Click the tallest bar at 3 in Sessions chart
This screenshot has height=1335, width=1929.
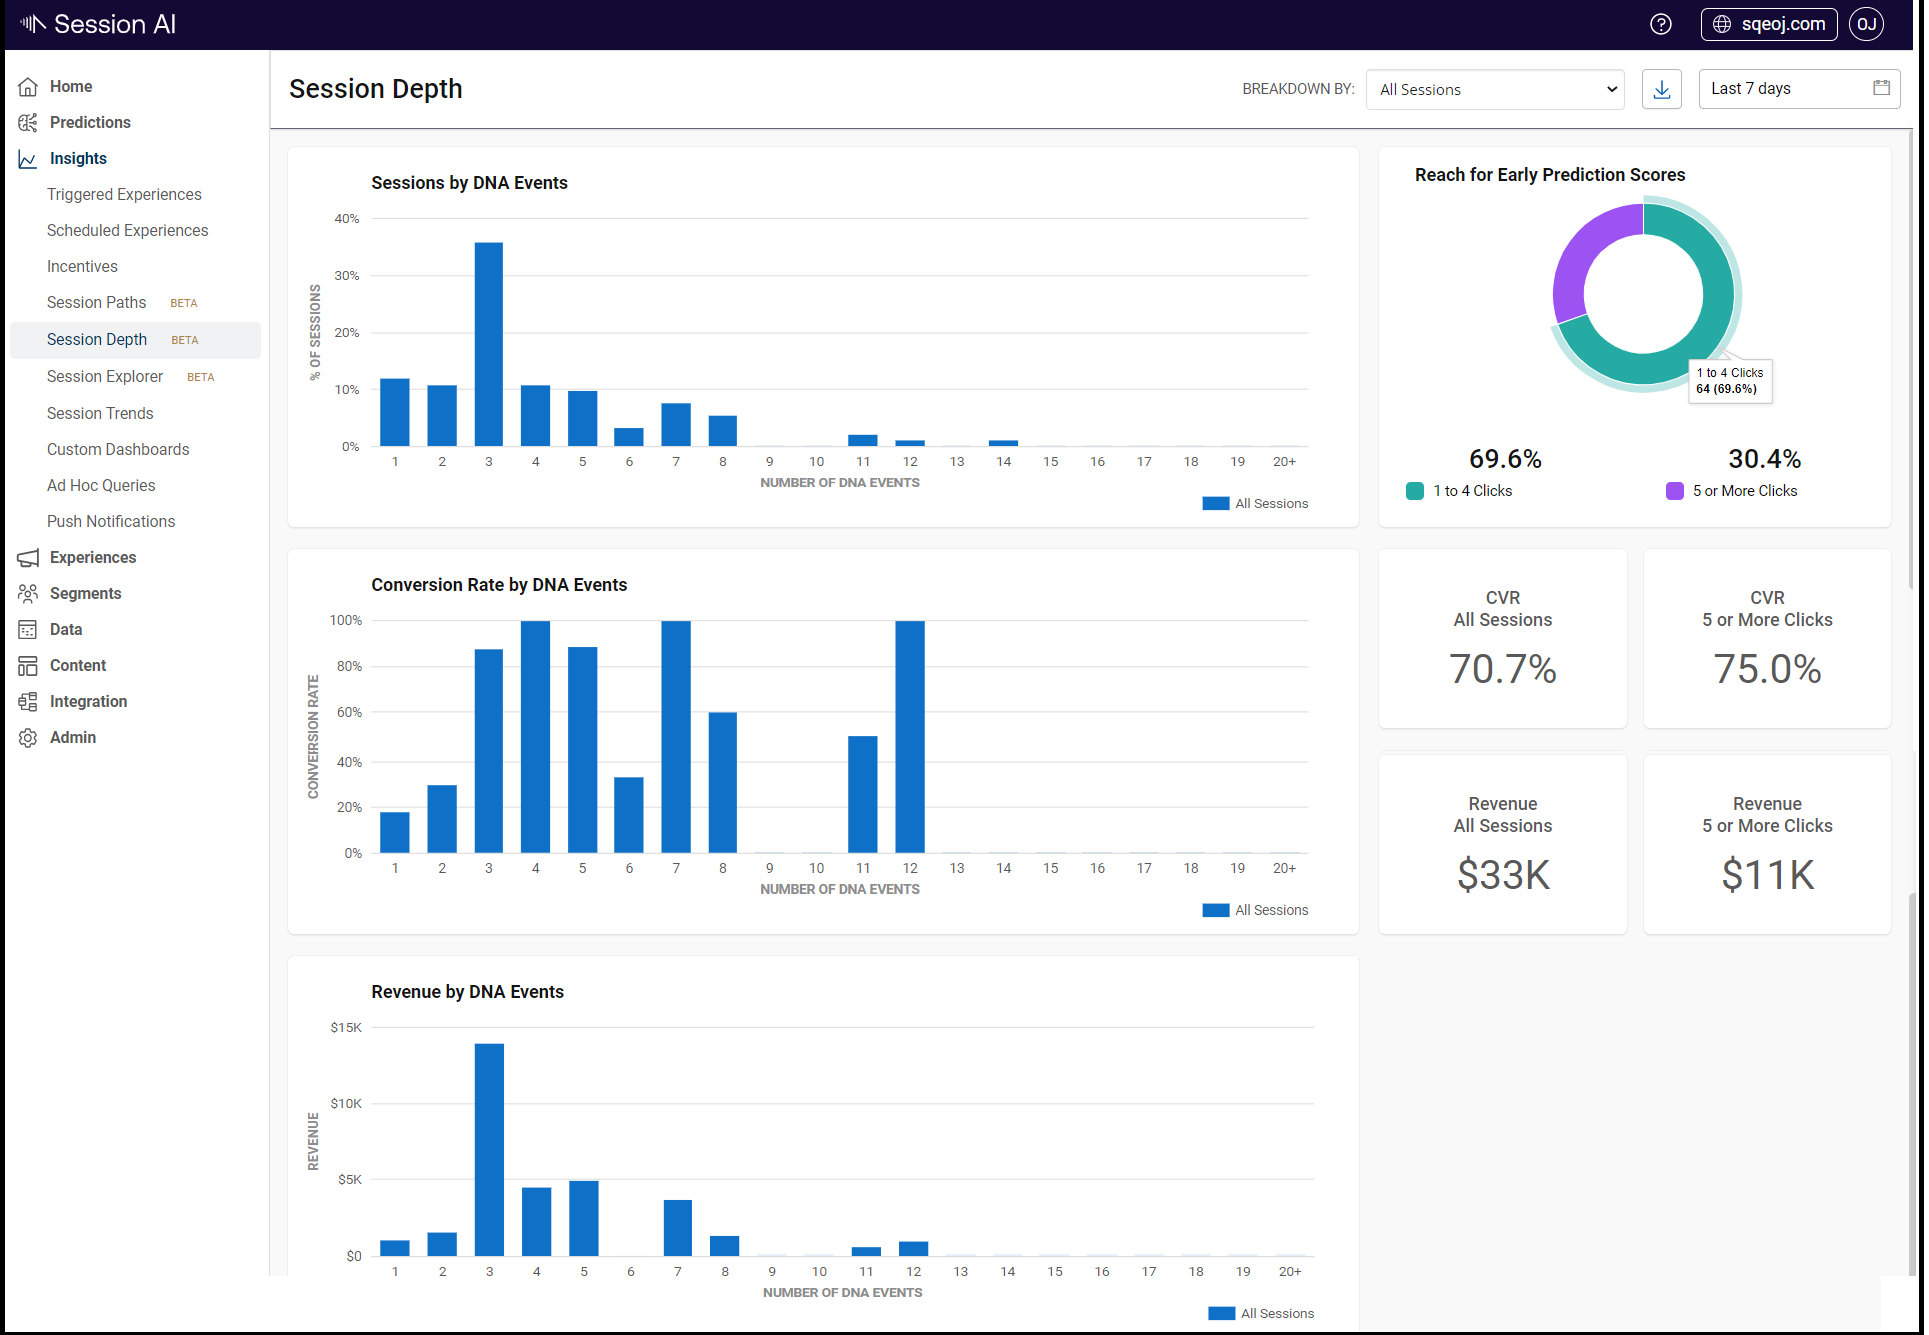pyautogui.click(x=489, y=344)
